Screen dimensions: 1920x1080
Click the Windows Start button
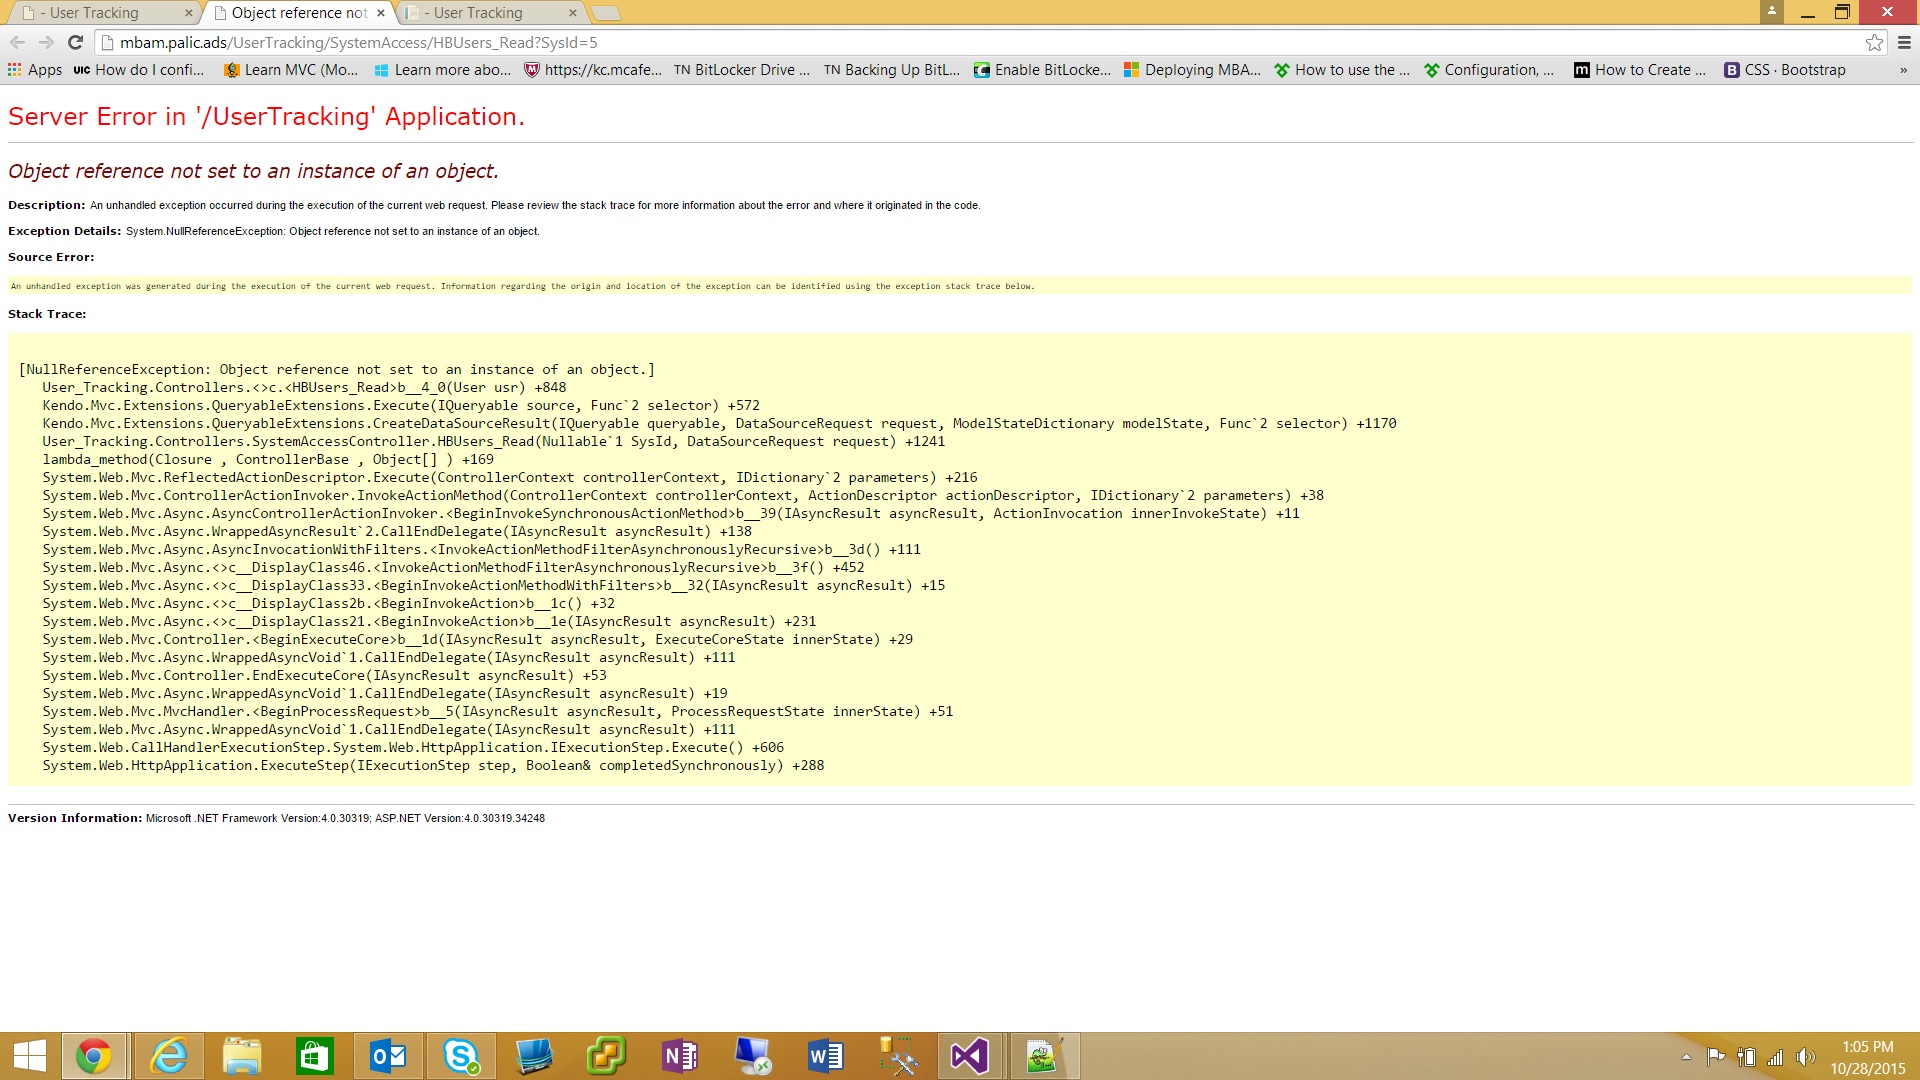click(x=29, y=1056)
